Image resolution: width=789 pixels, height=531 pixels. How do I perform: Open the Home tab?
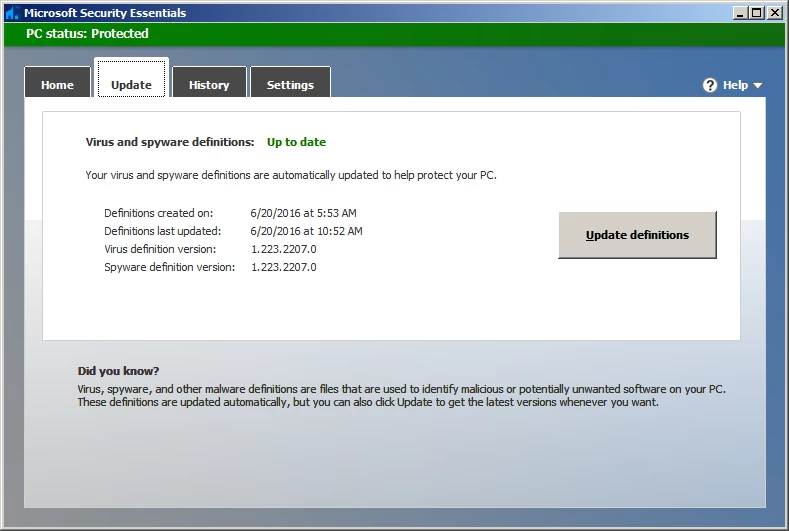click(57, 82)
